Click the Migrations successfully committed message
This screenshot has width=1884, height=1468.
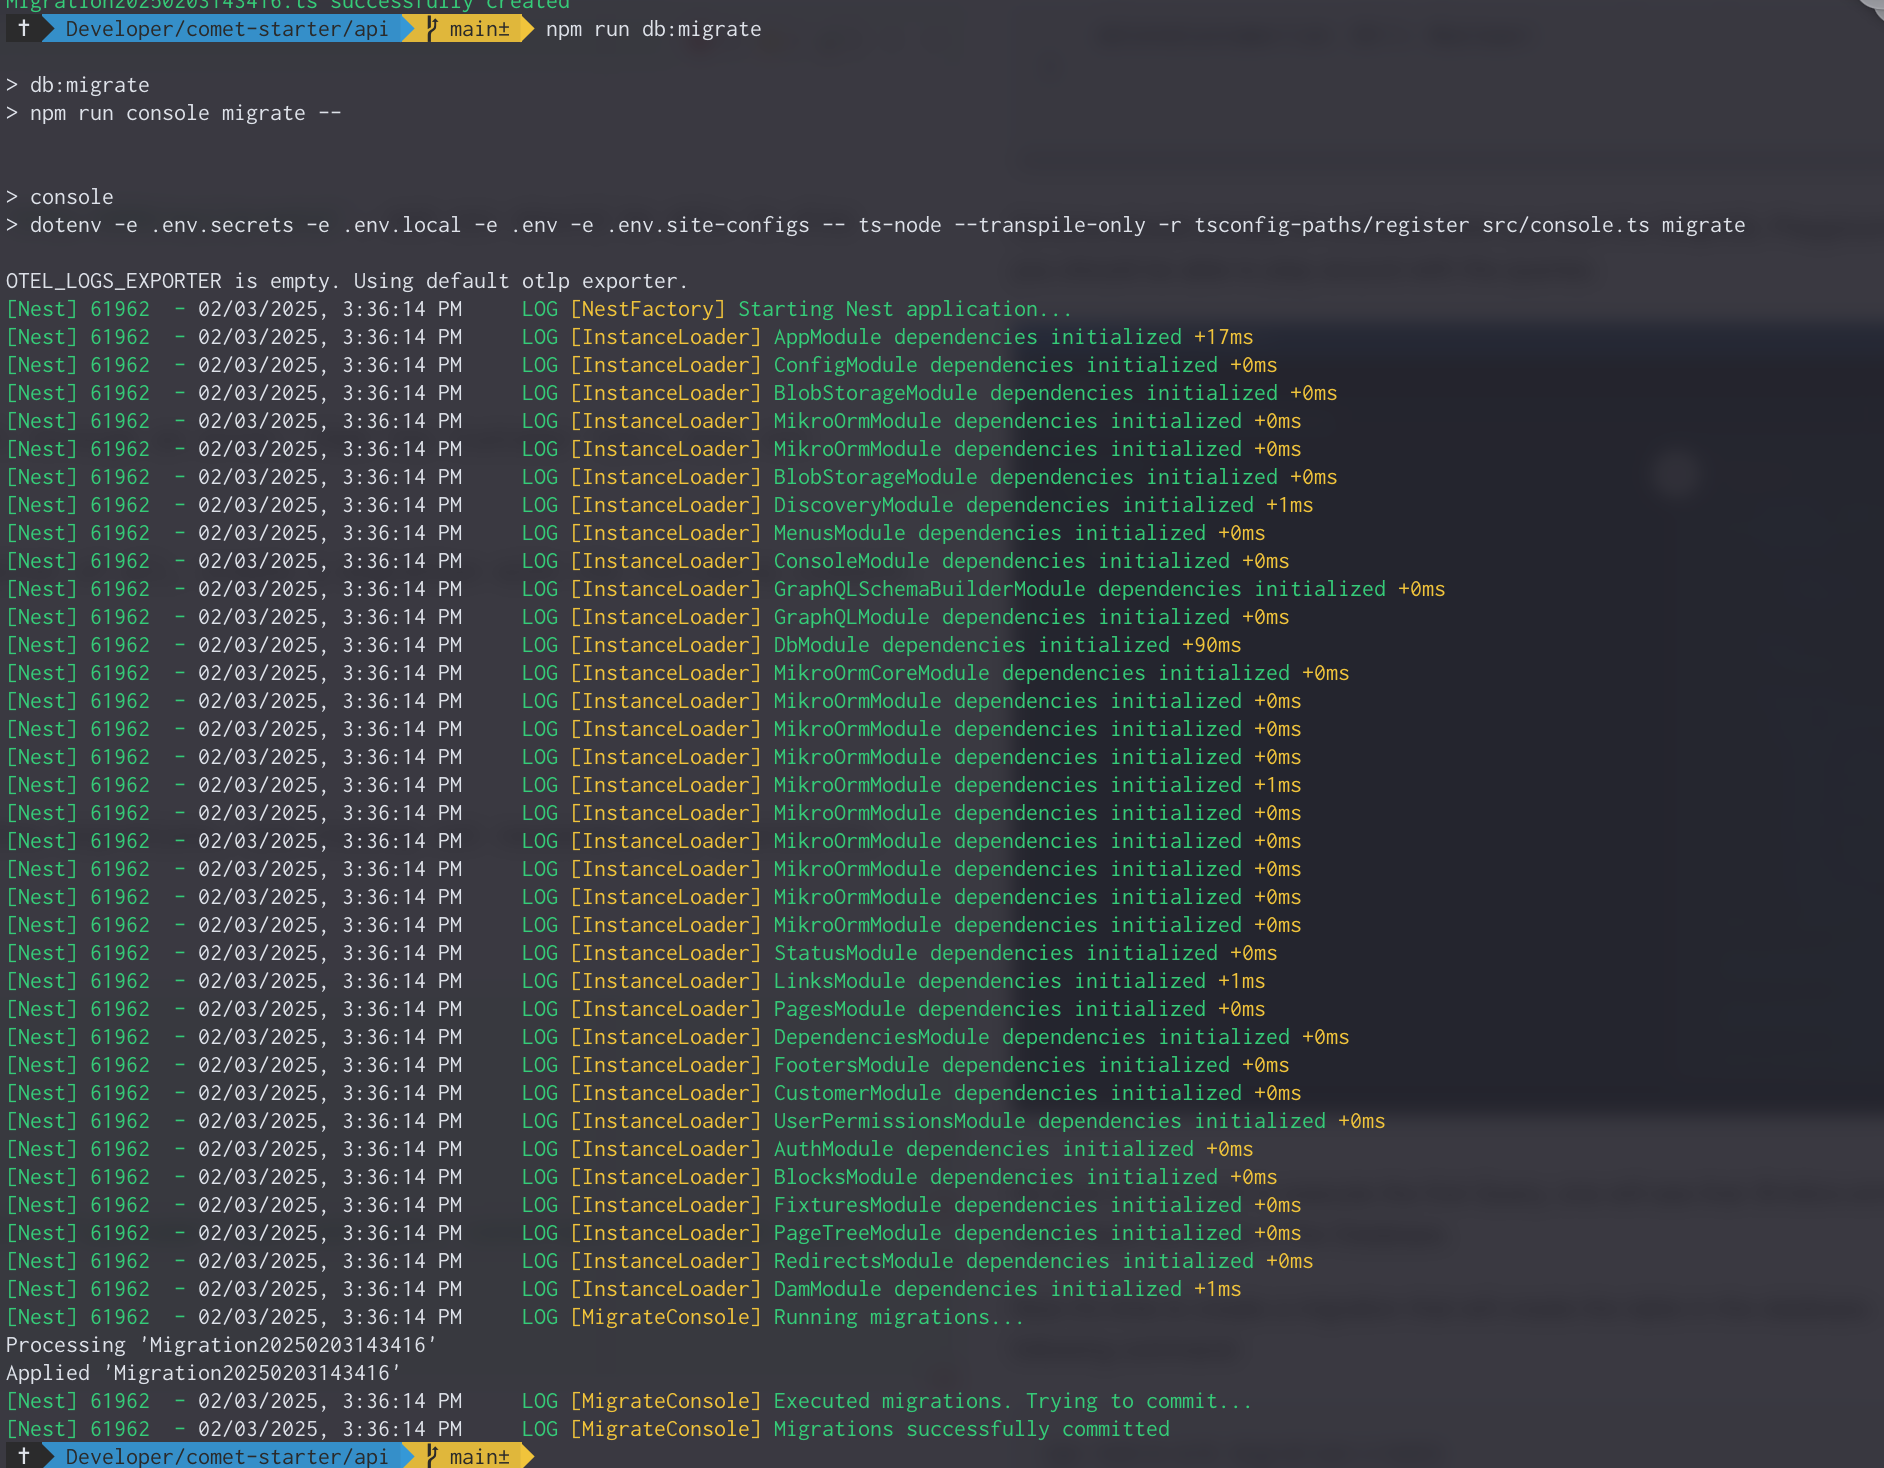(970, 1429)
